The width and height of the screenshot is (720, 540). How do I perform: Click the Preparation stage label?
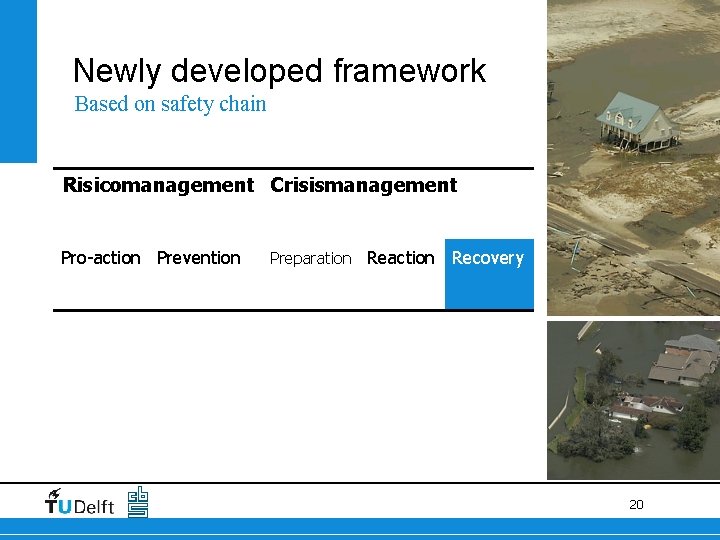pyautogui.click(x=310, y=259)
